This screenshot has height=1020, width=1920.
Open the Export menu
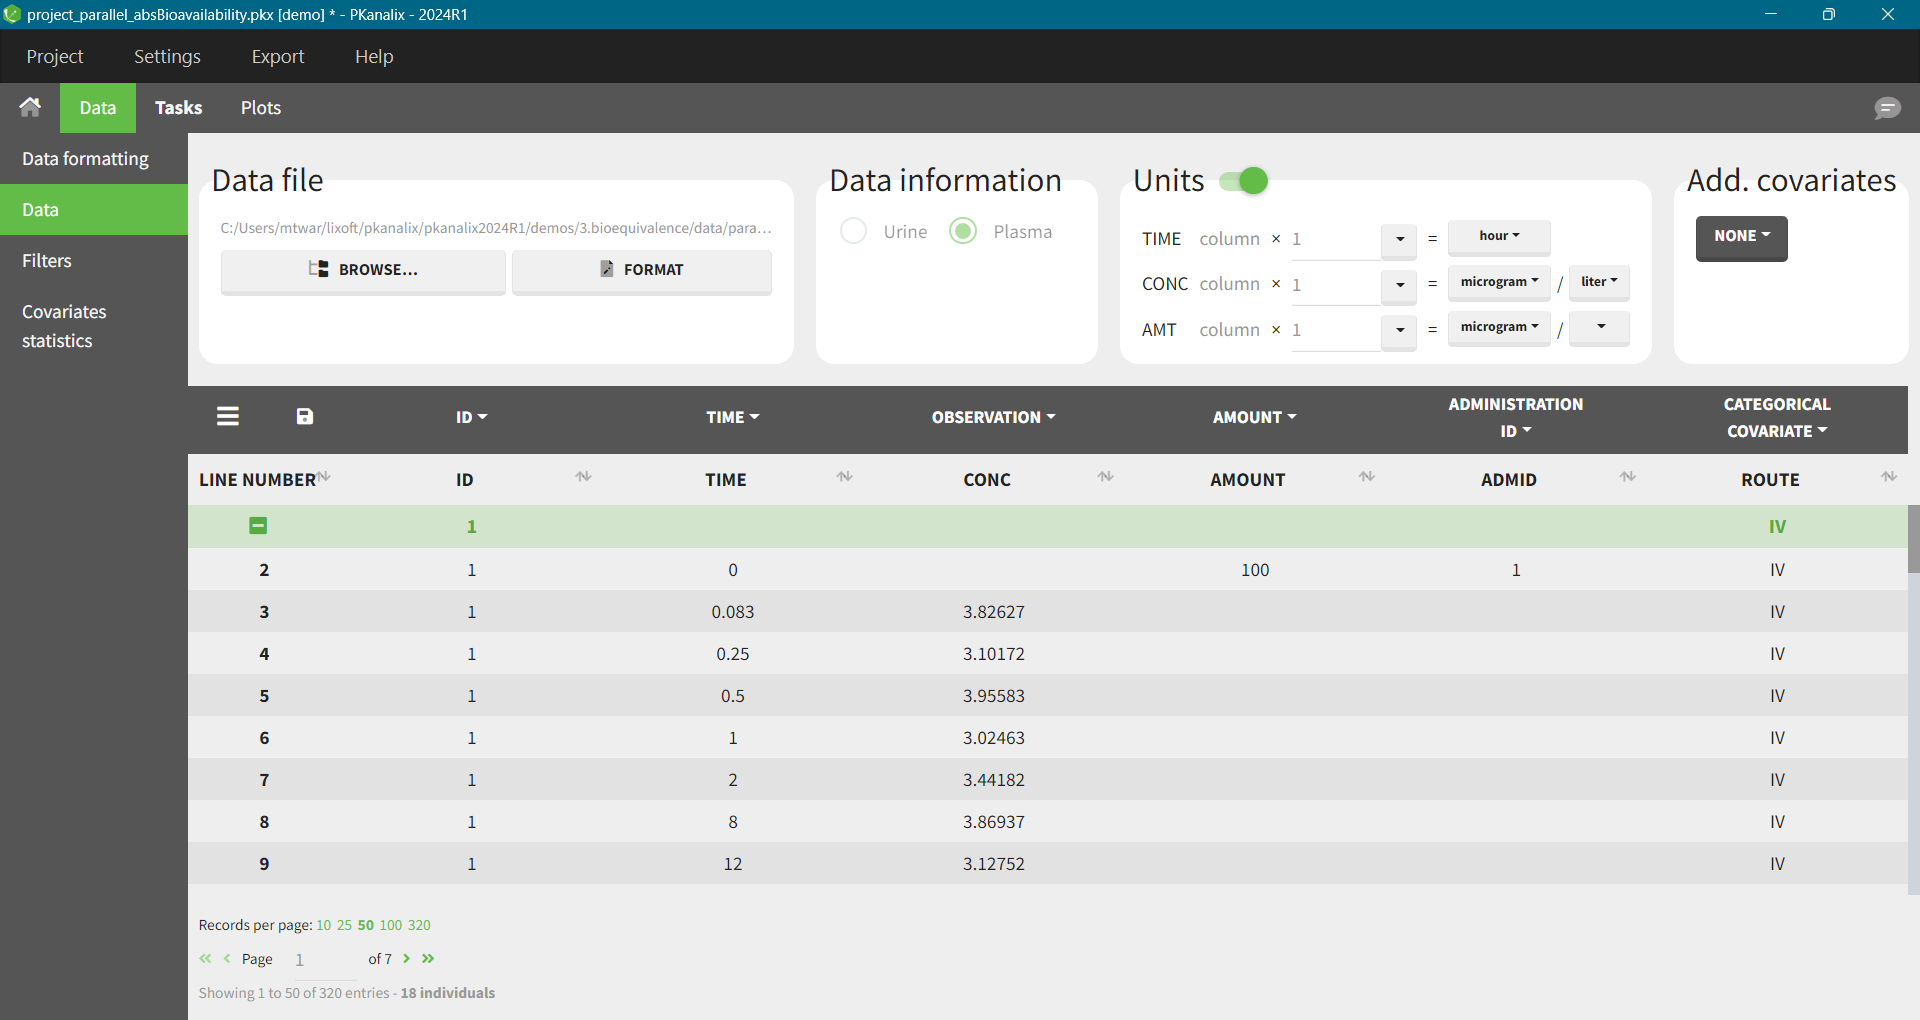click(277, 57)
